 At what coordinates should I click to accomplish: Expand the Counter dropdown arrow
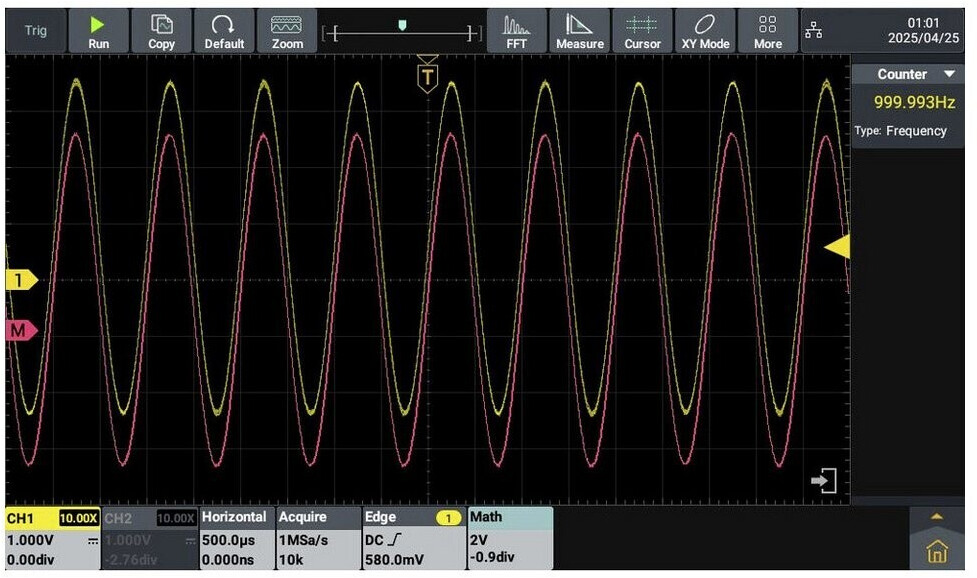click(949, 75)
